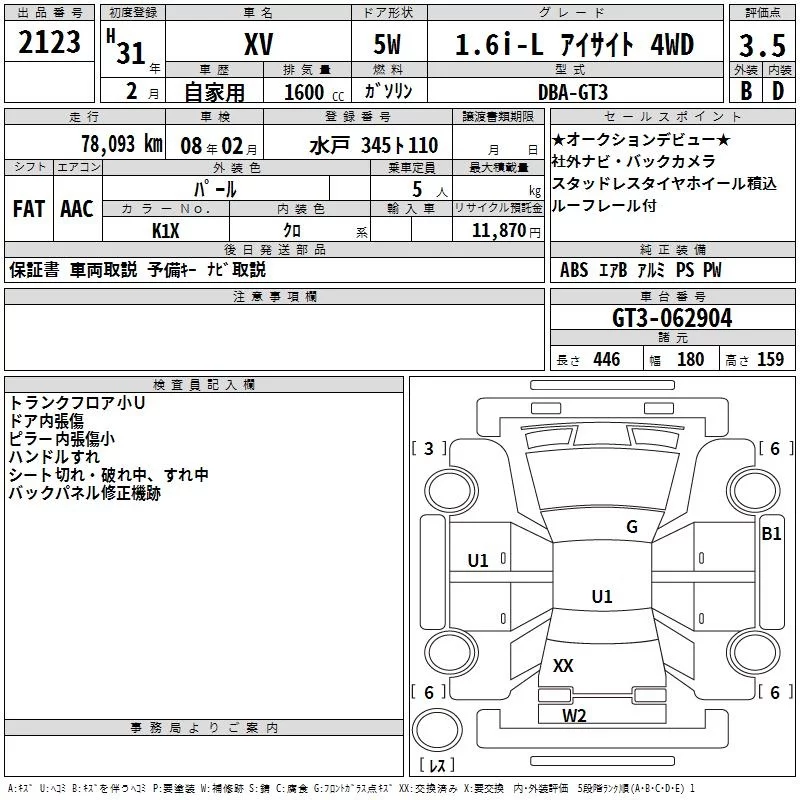Screen dimensions: 800x800
Task: Click the recycle deposit 11,870円
Action: tap(506, 231)
